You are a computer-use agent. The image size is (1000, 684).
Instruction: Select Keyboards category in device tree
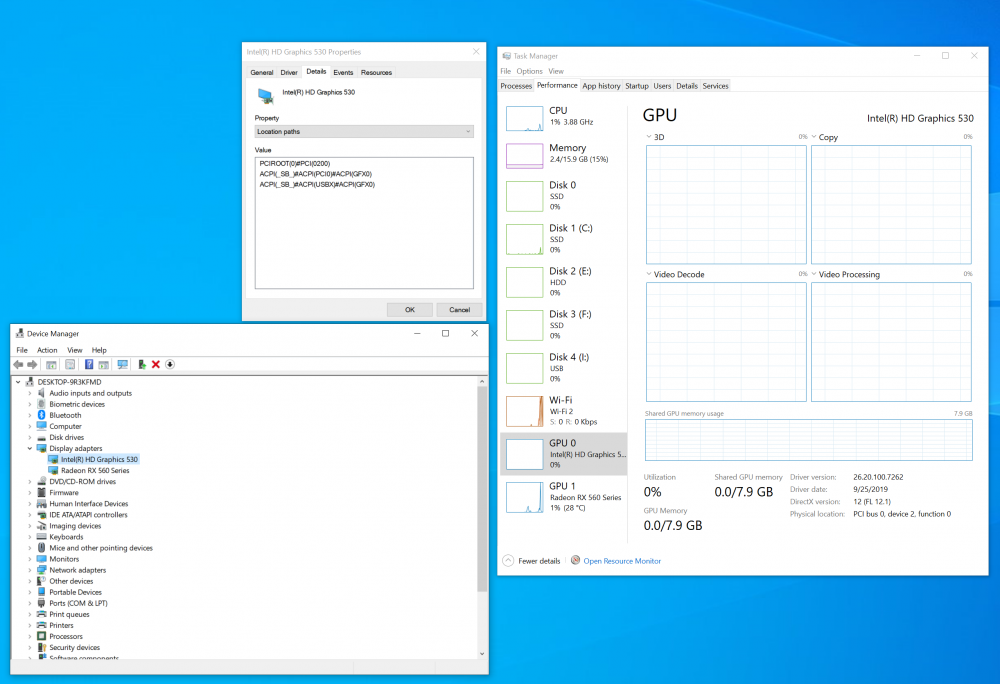66,537
